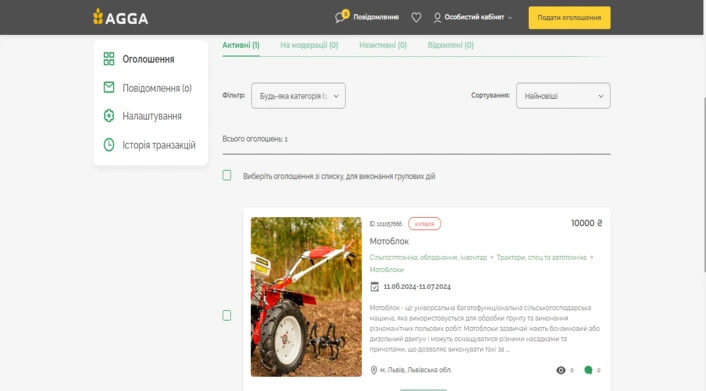Select the Оголошення grid icon in sidebar
The image size is (706, 391).
109,59
